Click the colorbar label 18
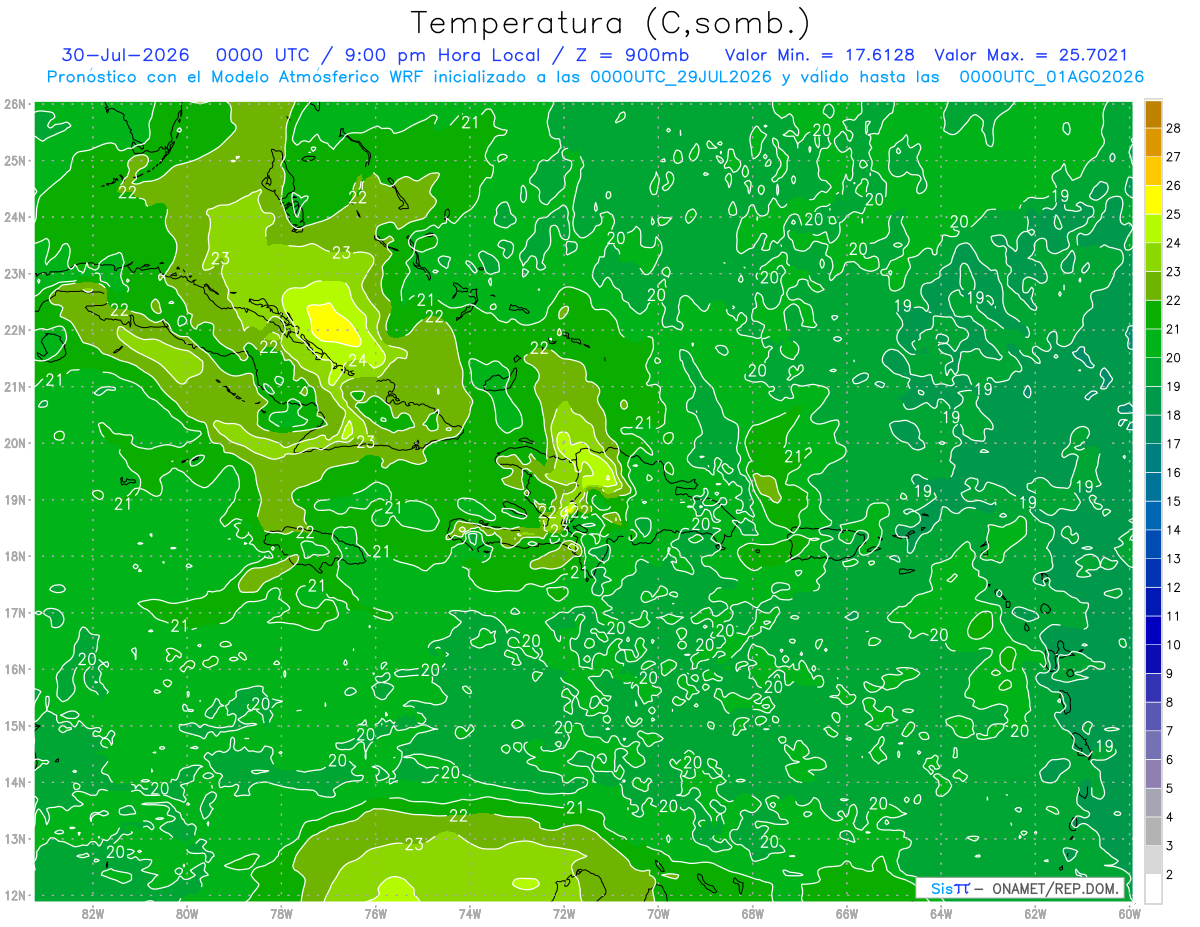This screenshot has height=927, width=1200. point(1174,415)
